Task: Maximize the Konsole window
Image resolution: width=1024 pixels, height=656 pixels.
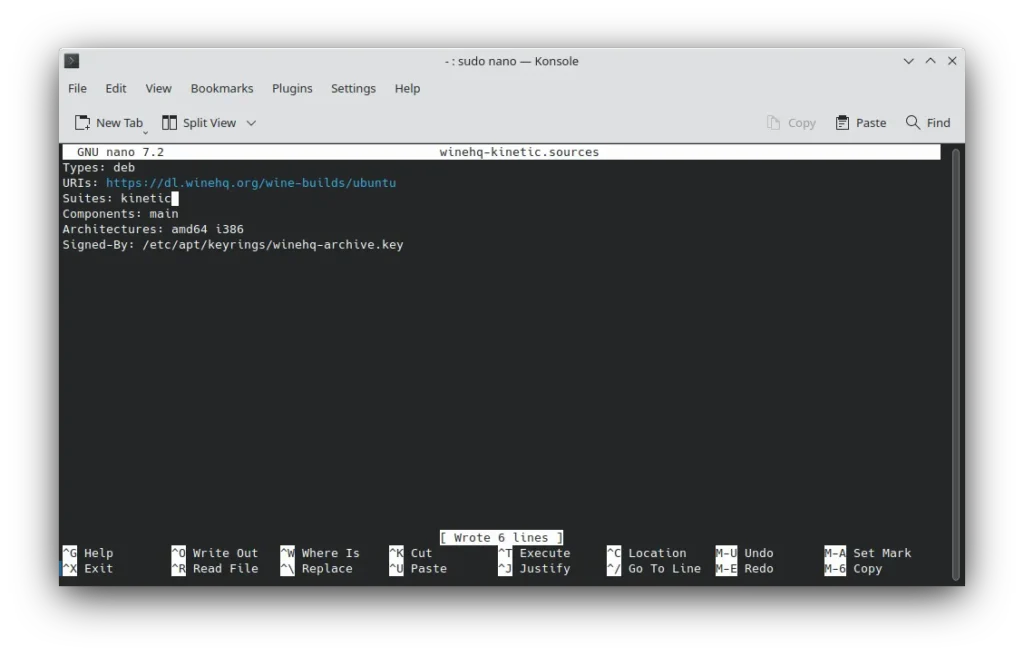Action: tap(930, 61)
